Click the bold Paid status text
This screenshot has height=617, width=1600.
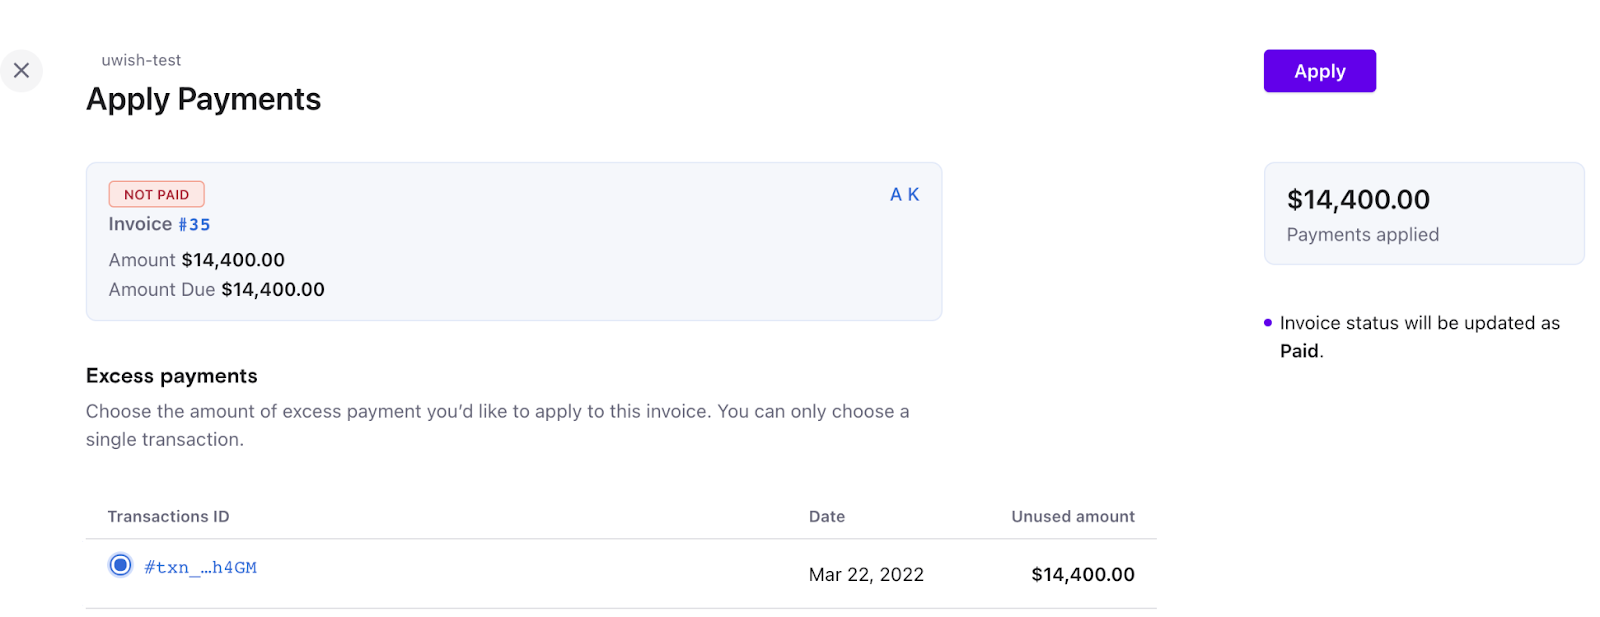click(1299, 351)
